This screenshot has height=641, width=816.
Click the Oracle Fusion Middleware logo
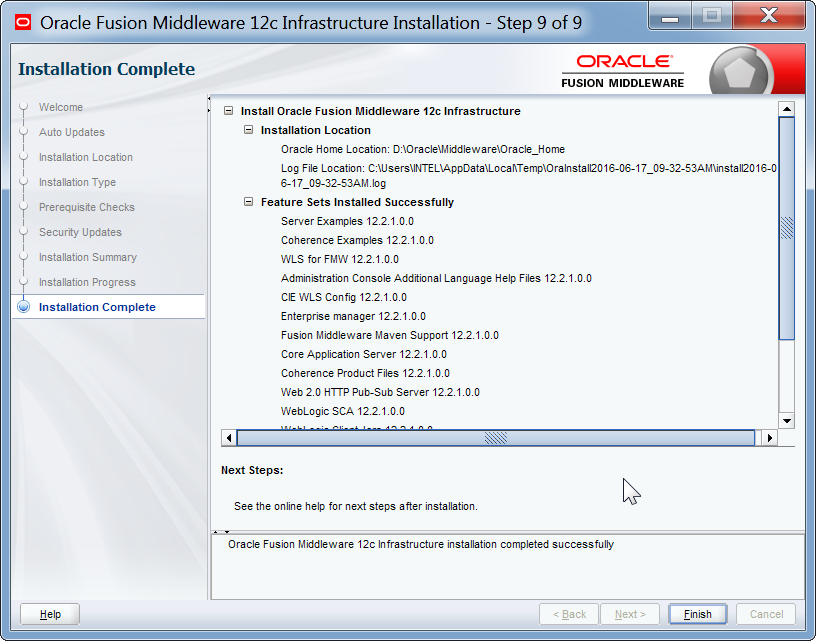622,71
